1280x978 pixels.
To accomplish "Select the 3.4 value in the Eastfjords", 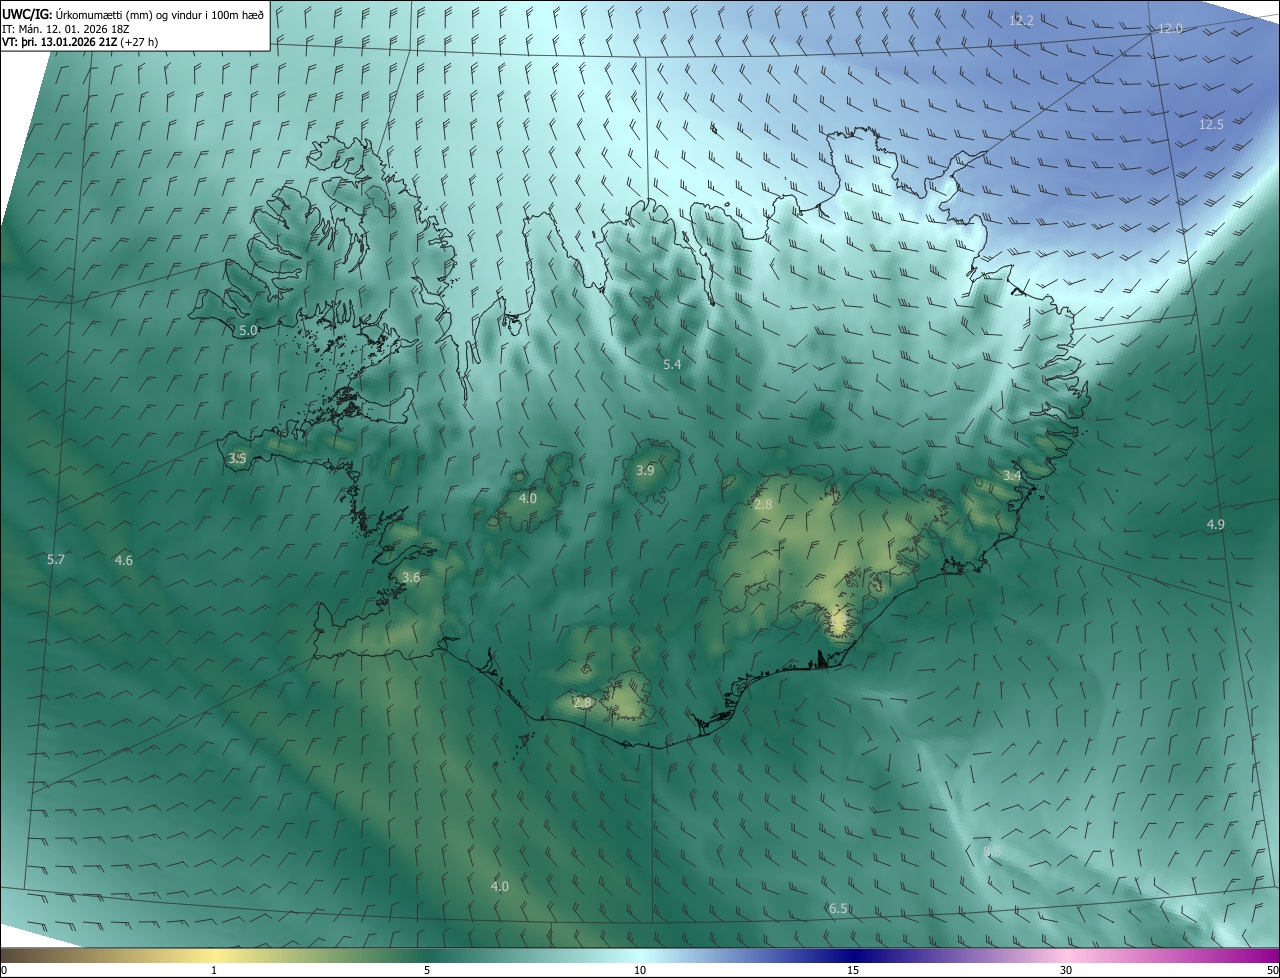I will tap(1012, 476).
